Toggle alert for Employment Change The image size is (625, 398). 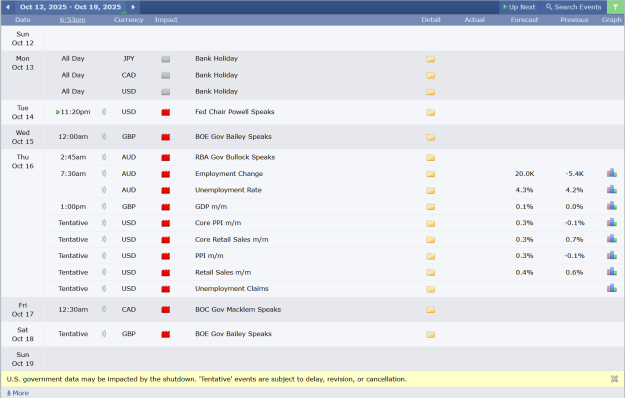tap(104, 174)
